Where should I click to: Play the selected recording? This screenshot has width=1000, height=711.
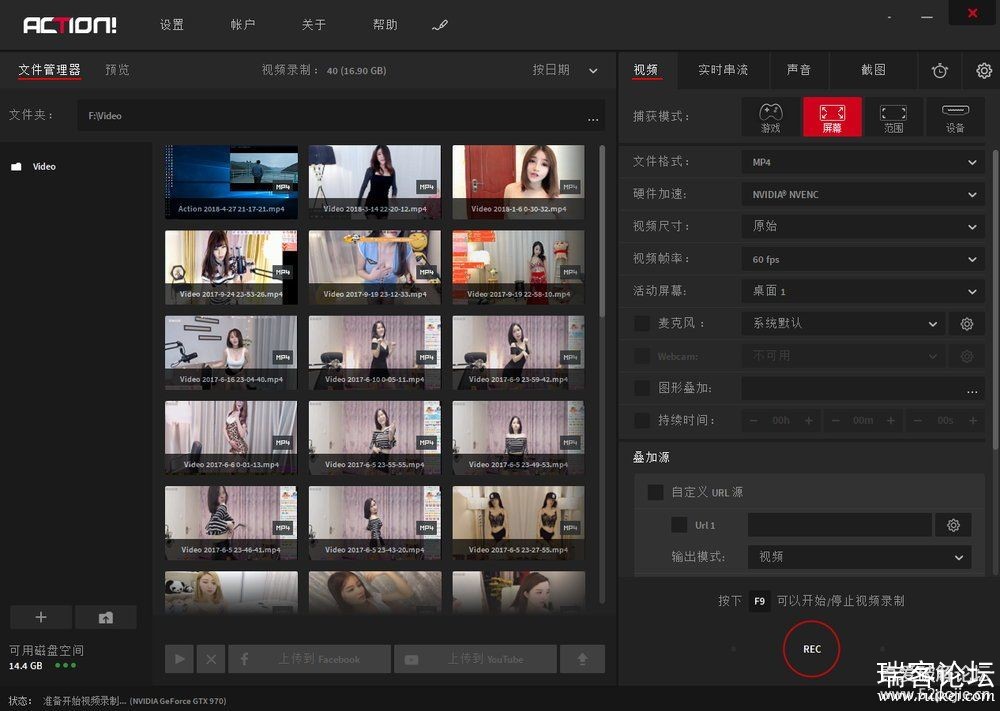pos(180,659)
